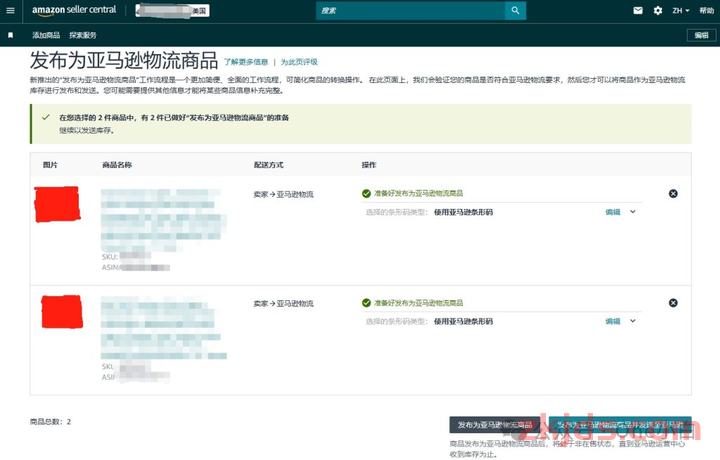The height and width of the screenshot is (460, 720).
Task: Click first row 卖家→亚马逊物流 text
Action: [x=283, y=195]
